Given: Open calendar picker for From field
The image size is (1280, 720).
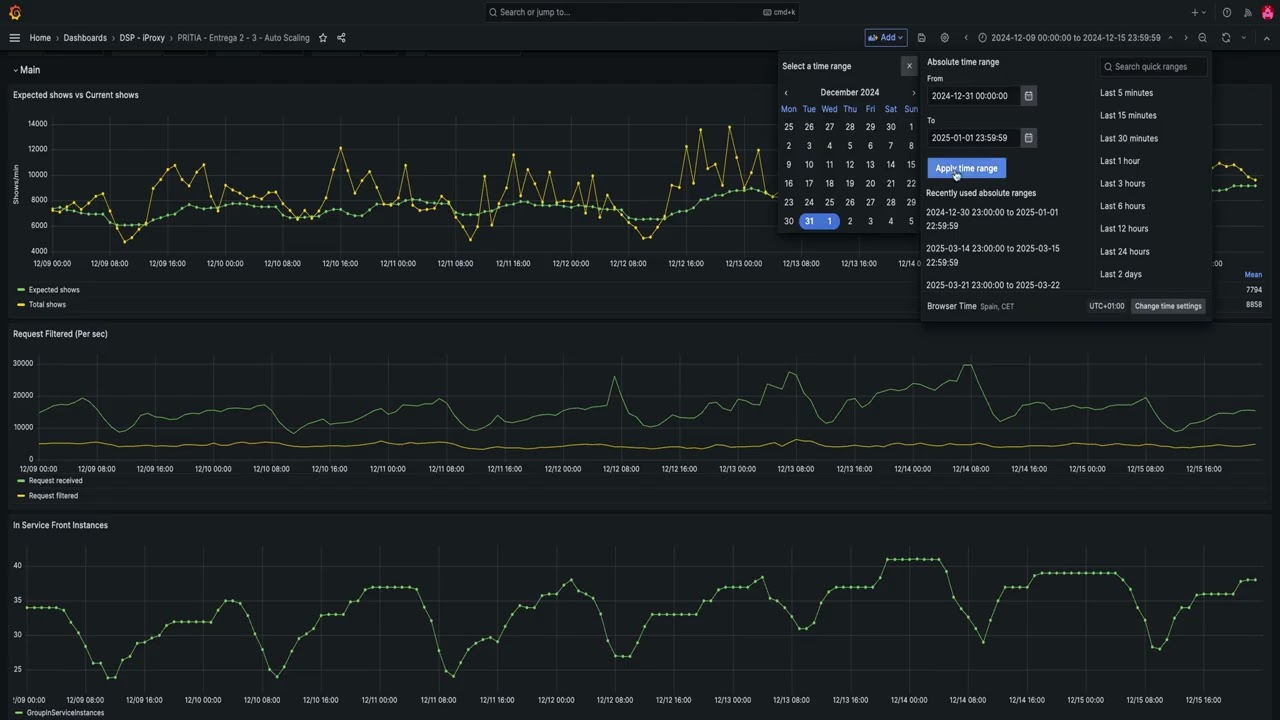Looking at the screenshot, I should point(1028,96).
